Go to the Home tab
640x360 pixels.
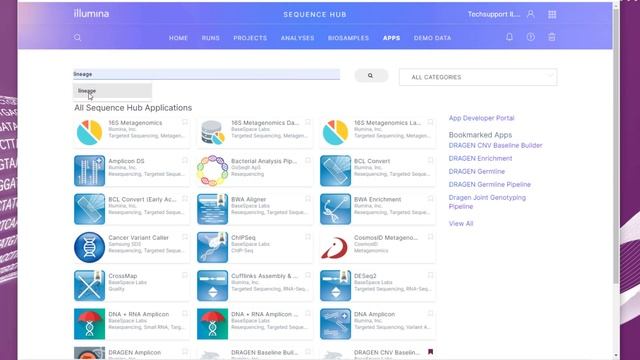pos(178,38)
